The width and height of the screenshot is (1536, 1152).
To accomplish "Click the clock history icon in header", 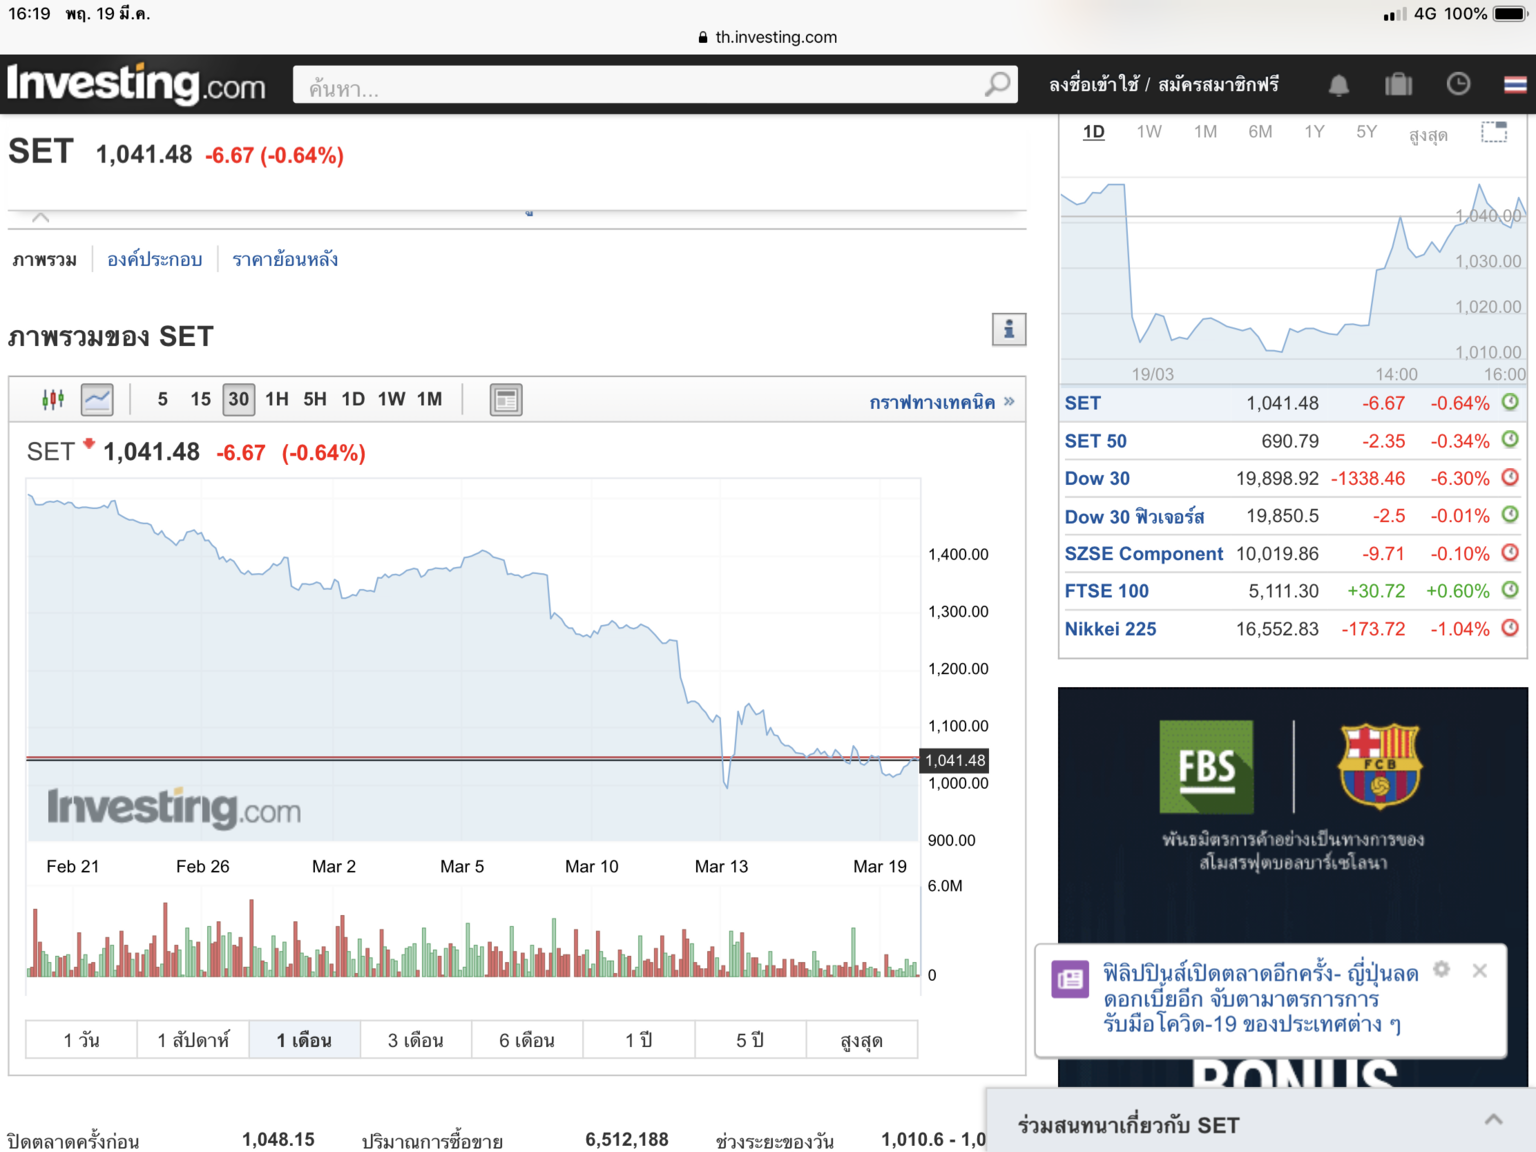I will pos(1458,85).
